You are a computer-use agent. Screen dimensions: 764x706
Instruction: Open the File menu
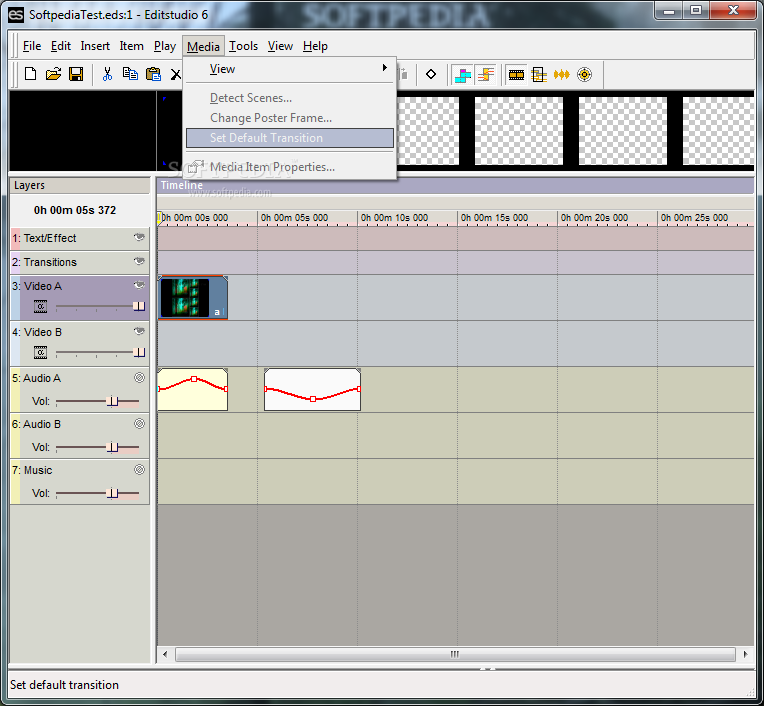tap(32, 46)
